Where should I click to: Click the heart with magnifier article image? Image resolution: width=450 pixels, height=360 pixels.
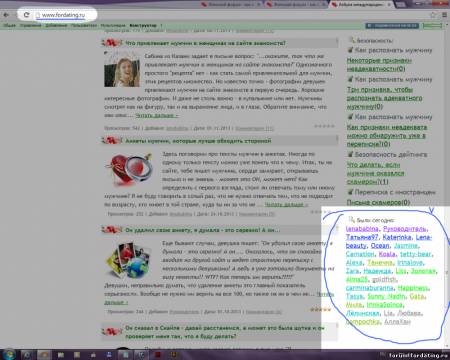(129, 169)
